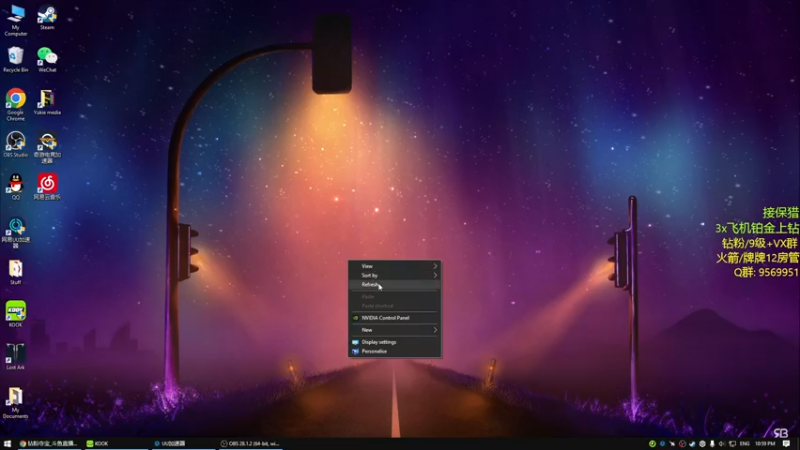The width and height of the screenshot is (800, 450).
Task: Open the Windows Start menu
Action: click(x=7, y=444)
